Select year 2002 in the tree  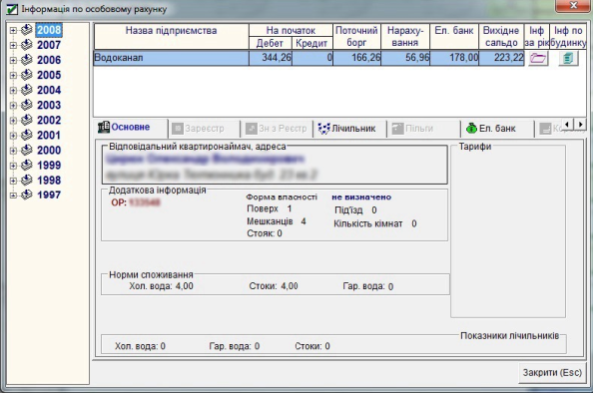pyautogui.click(x=49, y=120)
